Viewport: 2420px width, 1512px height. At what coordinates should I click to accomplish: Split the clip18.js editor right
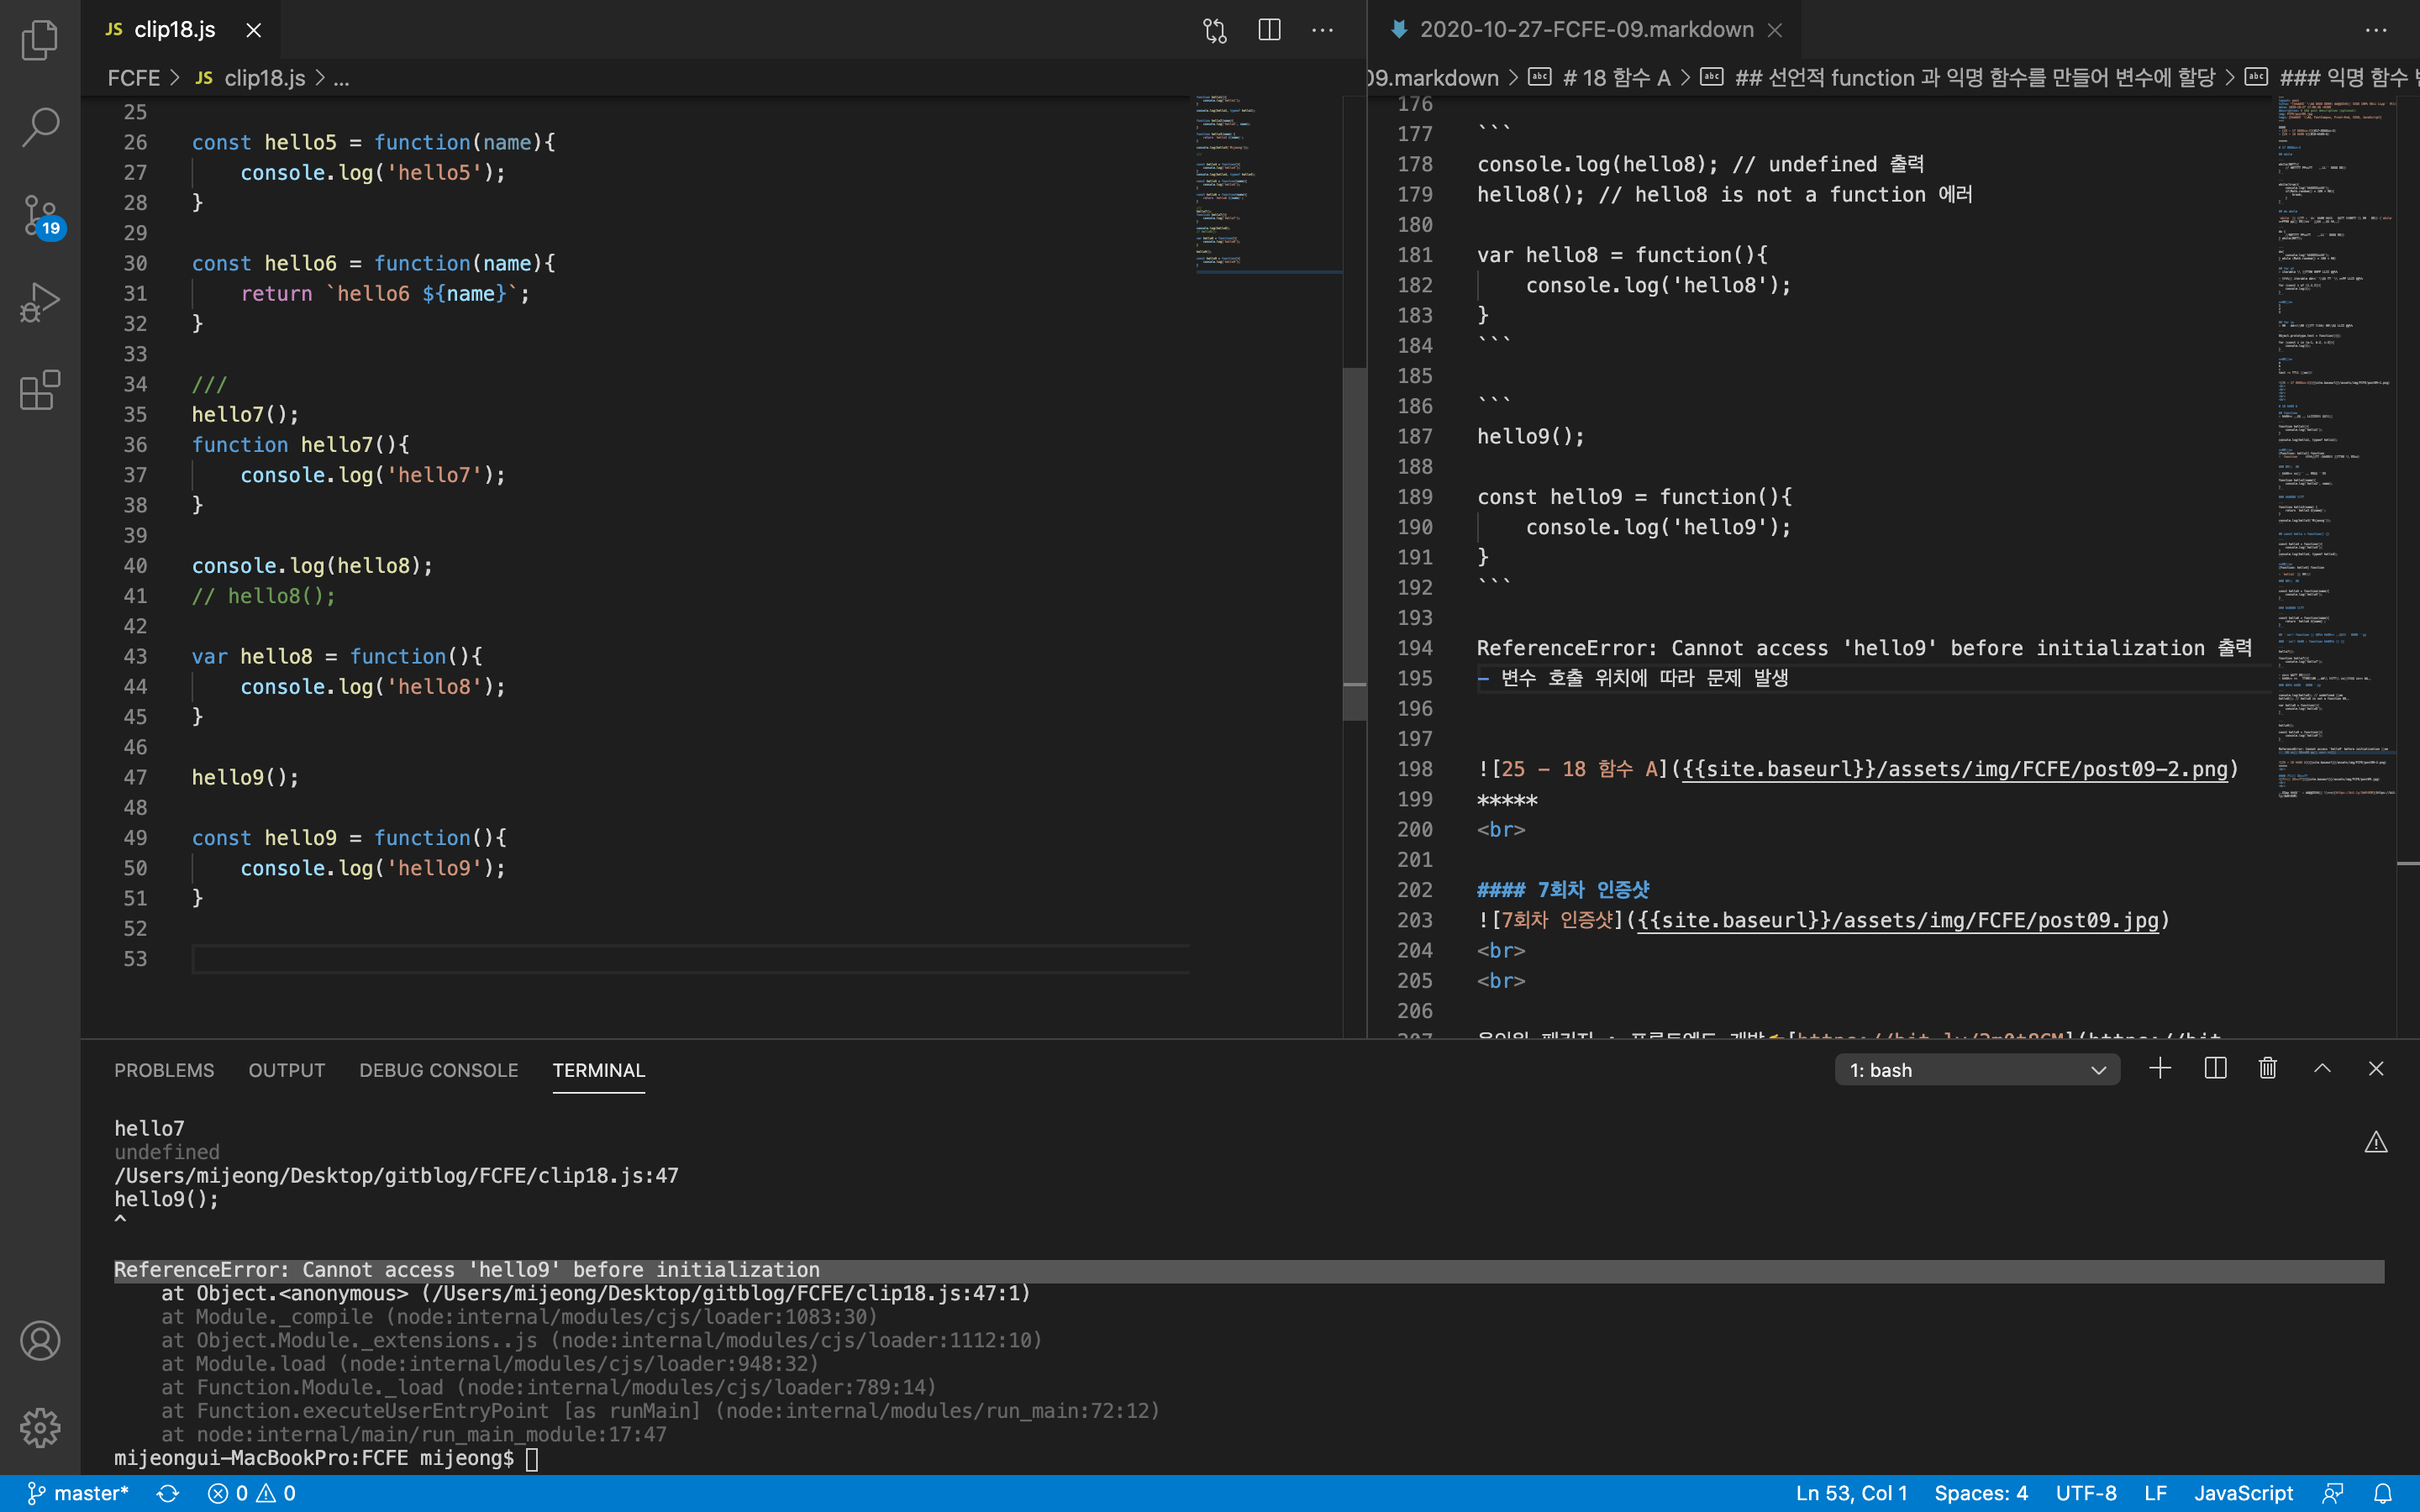point(1269,30)
